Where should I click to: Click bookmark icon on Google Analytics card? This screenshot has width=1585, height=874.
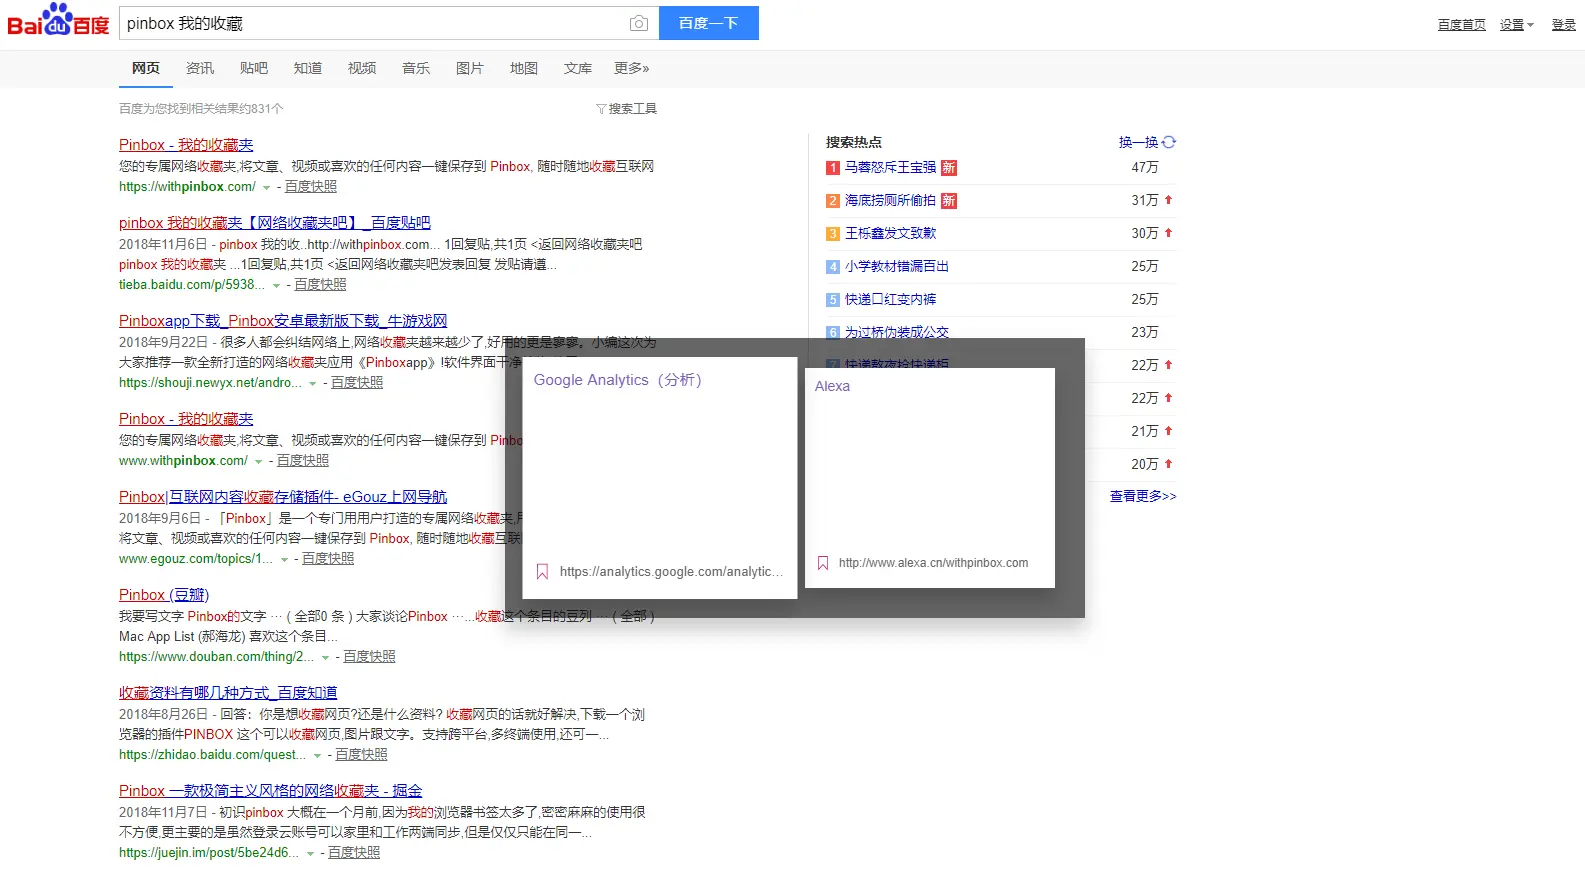[x=542, y=572]
